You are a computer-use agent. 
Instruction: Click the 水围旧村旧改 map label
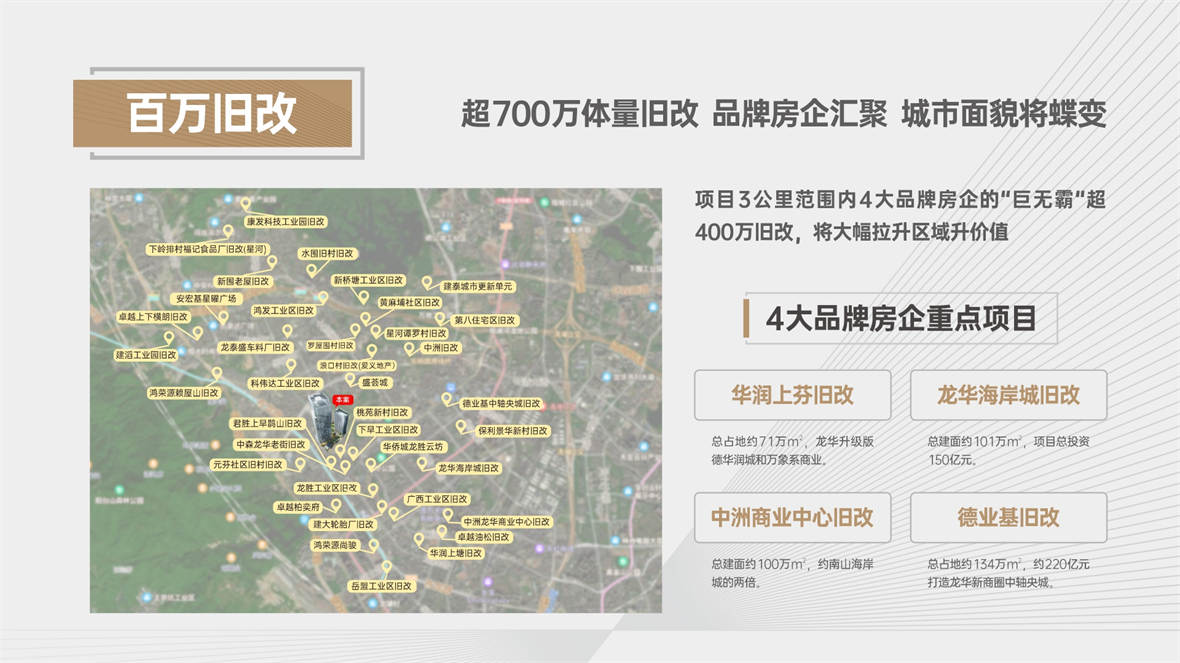click(x=327, y=254)
